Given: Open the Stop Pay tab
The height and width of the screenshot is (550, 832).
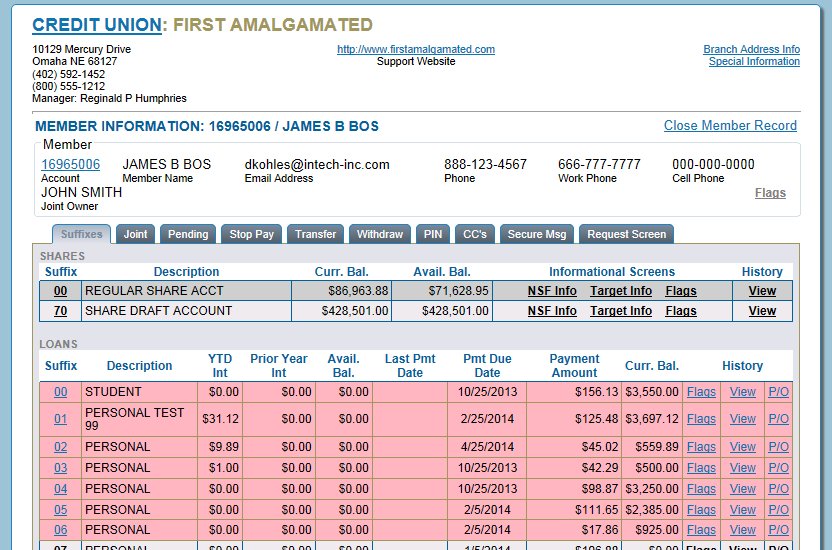Looking at the screenshot, I should point(251,234).
